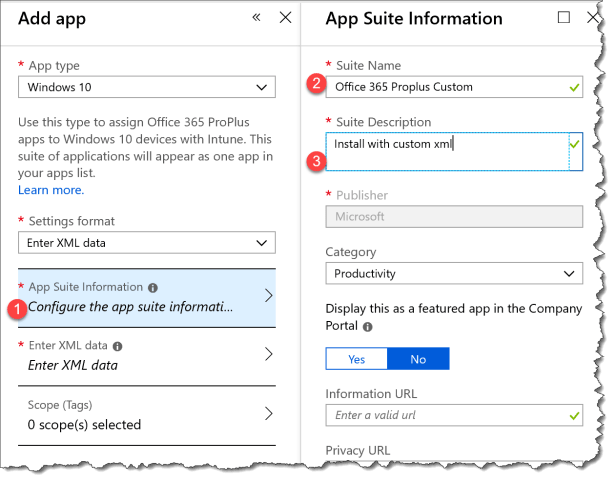Click into the Suite Name field
Screen dimensions: 616x481
(454, 87)
